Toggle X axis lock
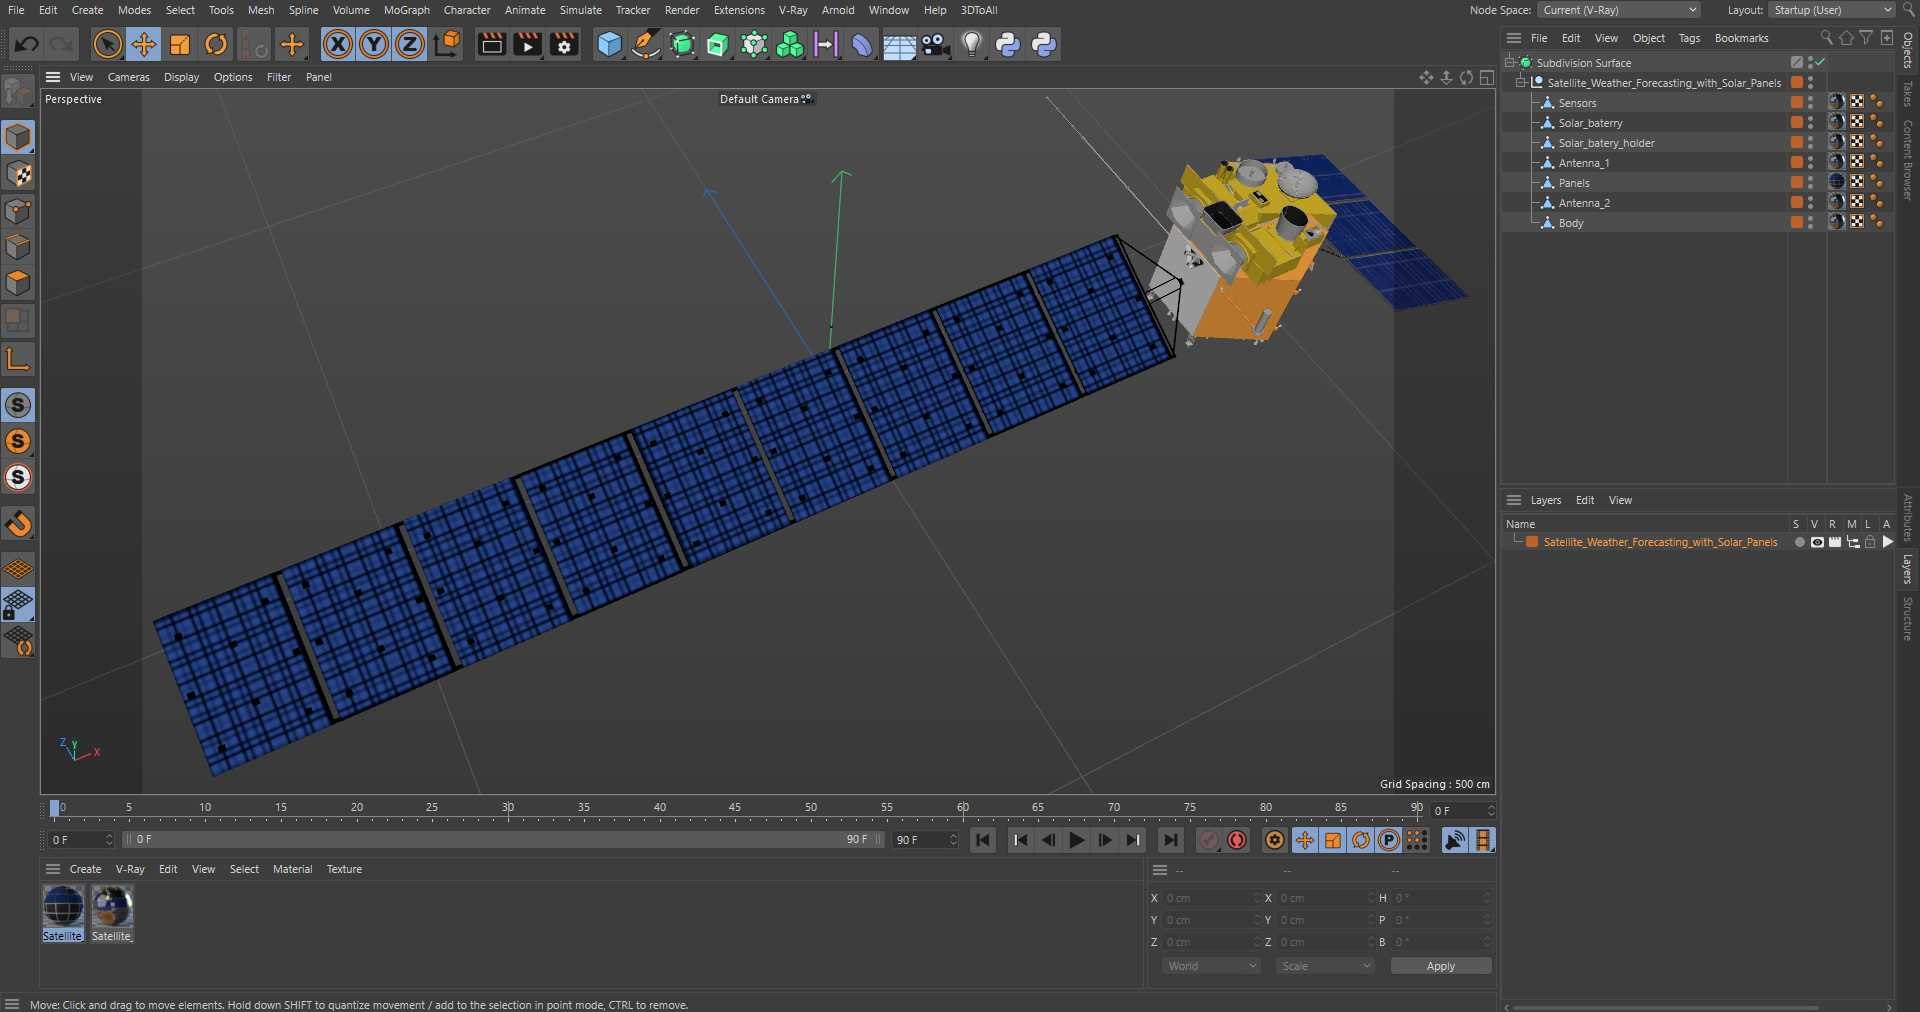This screenshot has width=1920, height=1012. point(338,44)
